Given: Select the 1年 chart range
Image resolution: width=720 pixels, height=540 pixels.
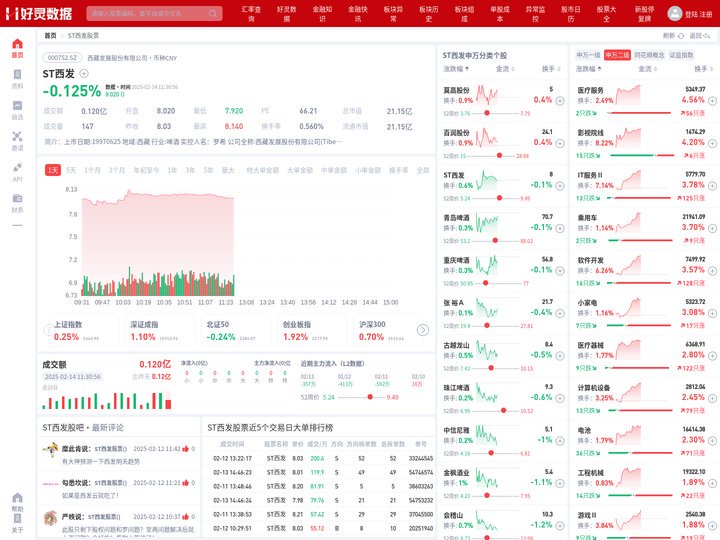Looking at the screenshot, I should 172,170.
